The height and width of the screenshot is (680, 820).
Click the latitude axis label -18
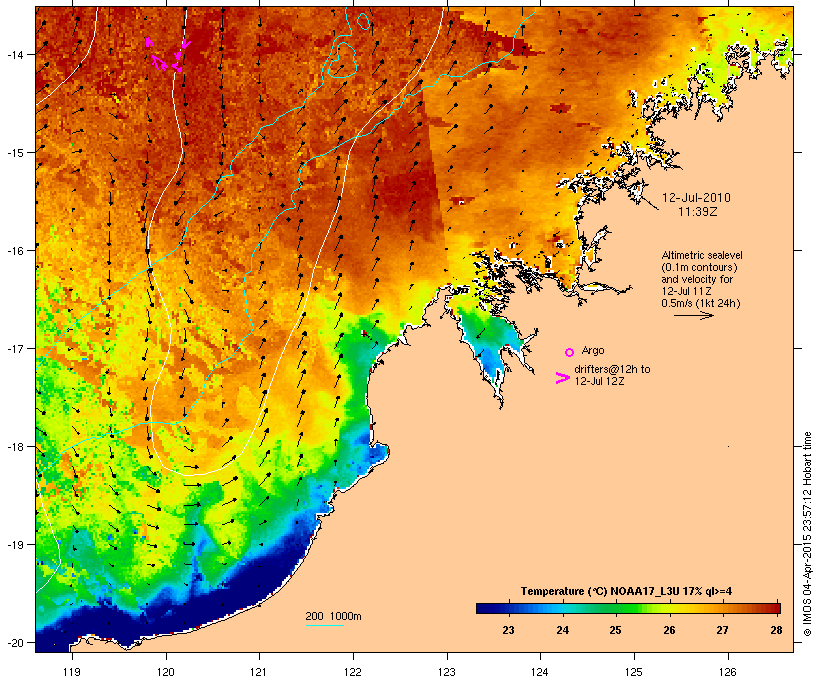[14, 447]
